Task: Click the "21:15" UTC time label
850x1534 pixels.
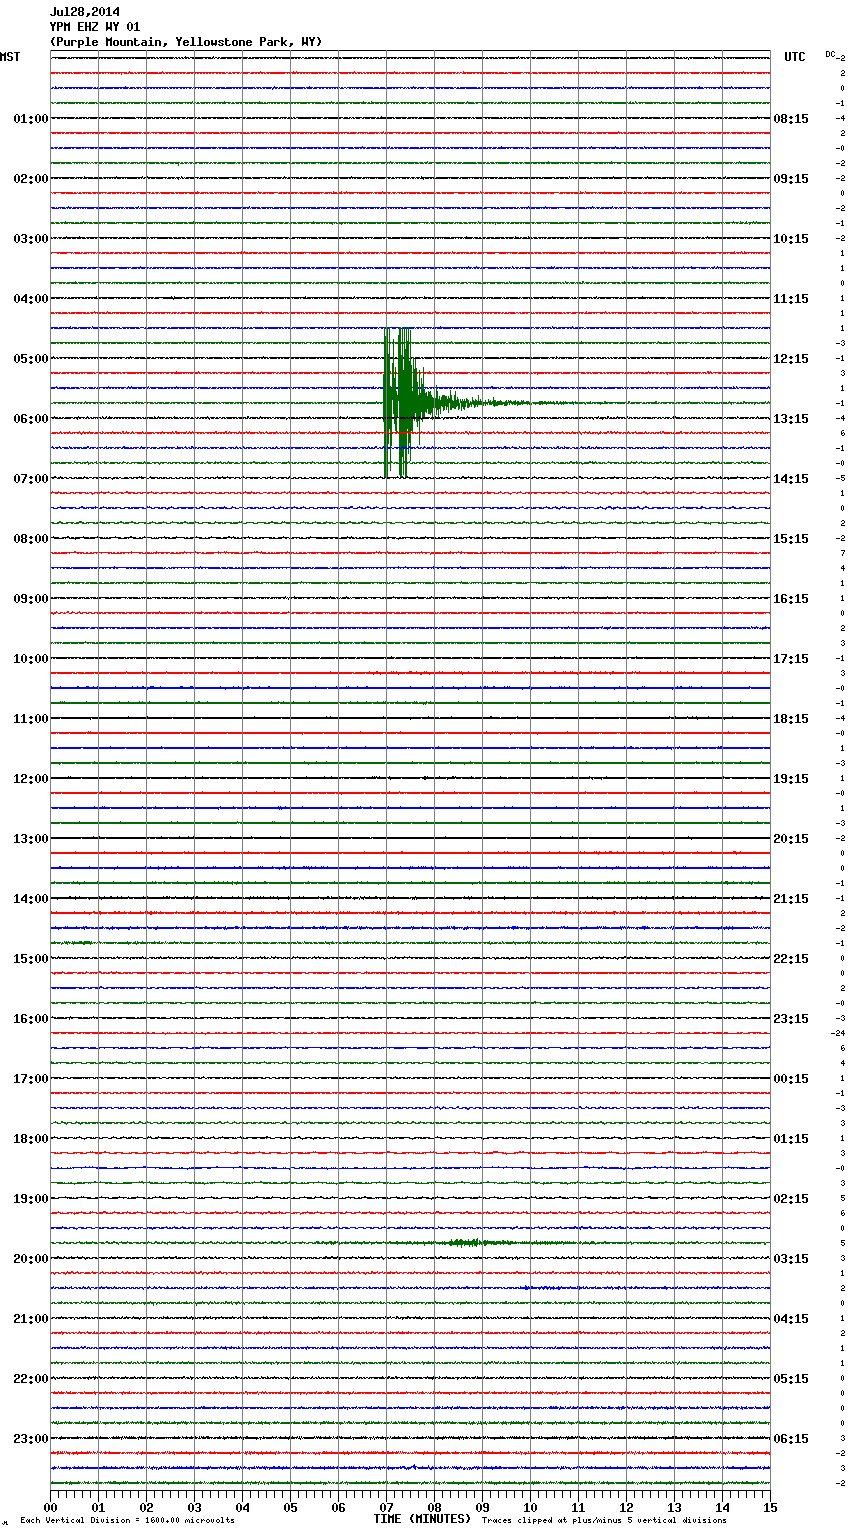Action: tap(791, 899)
